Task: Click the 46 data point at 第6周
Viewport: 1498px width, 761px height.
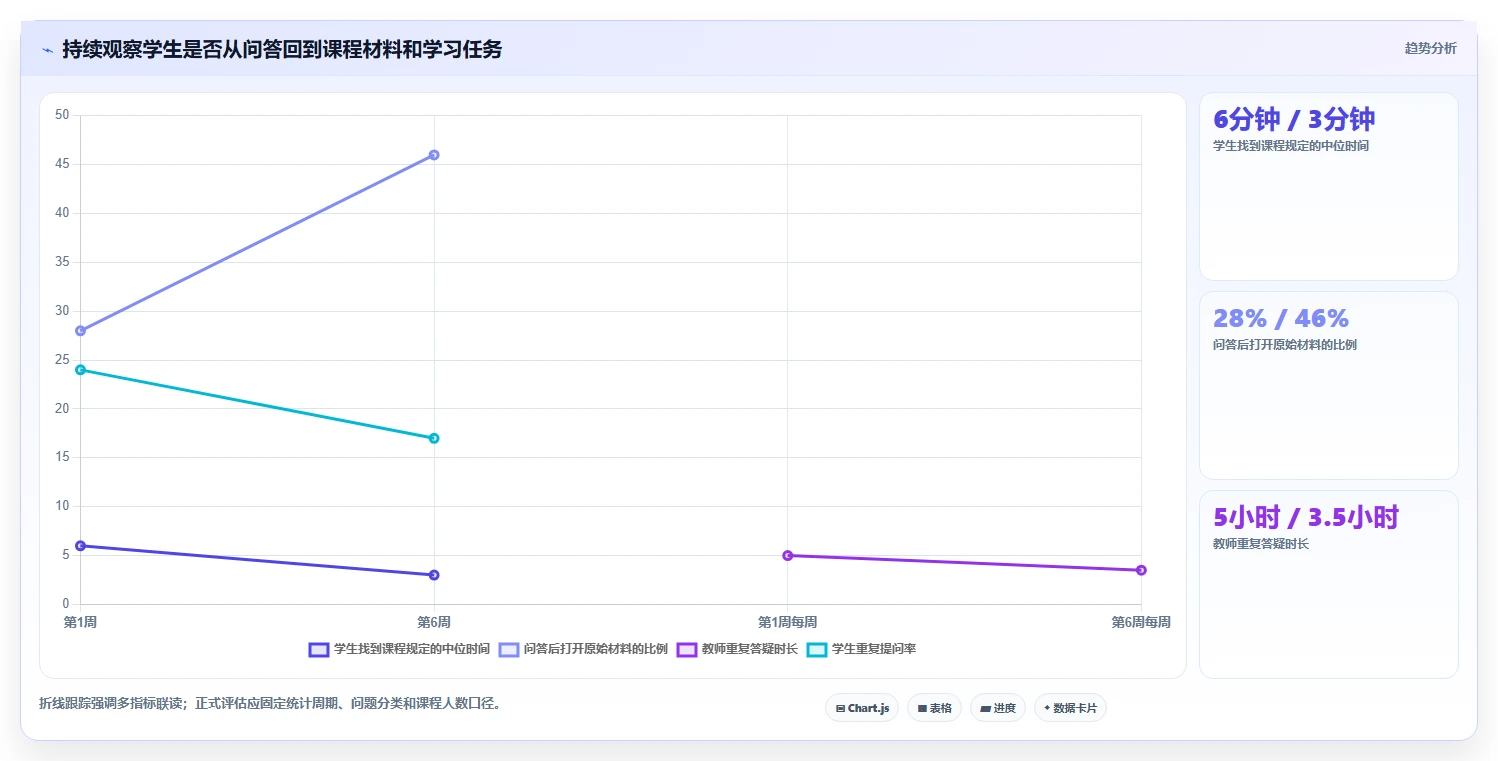Action: pos(434,155)
